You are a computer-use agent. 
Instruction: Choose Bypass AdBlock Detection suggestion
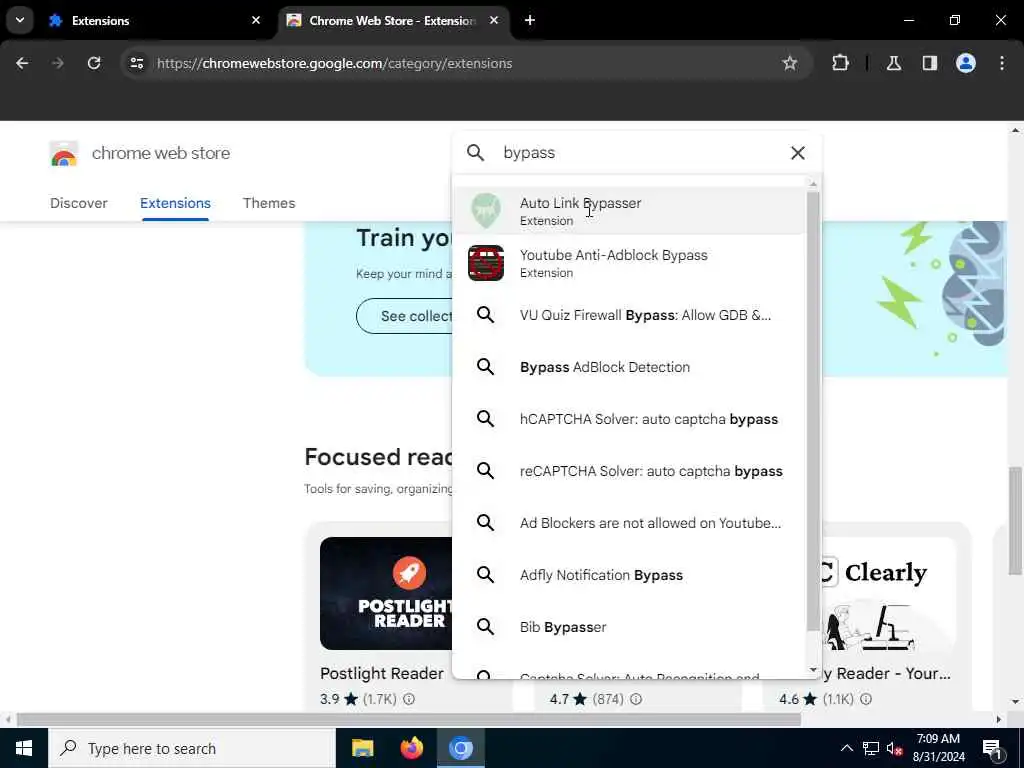pos(629,367)
